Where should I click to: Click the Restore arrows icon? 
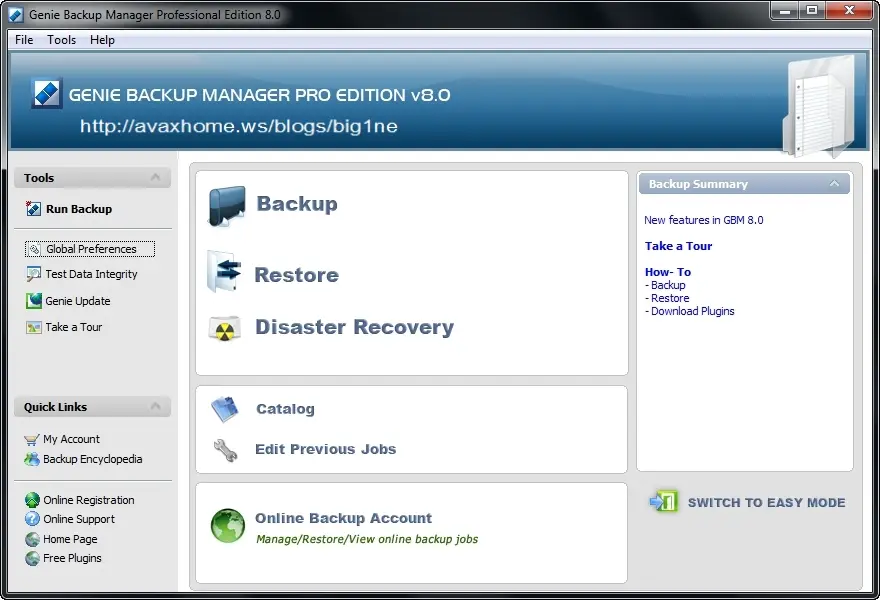click(x=224, y=272)
